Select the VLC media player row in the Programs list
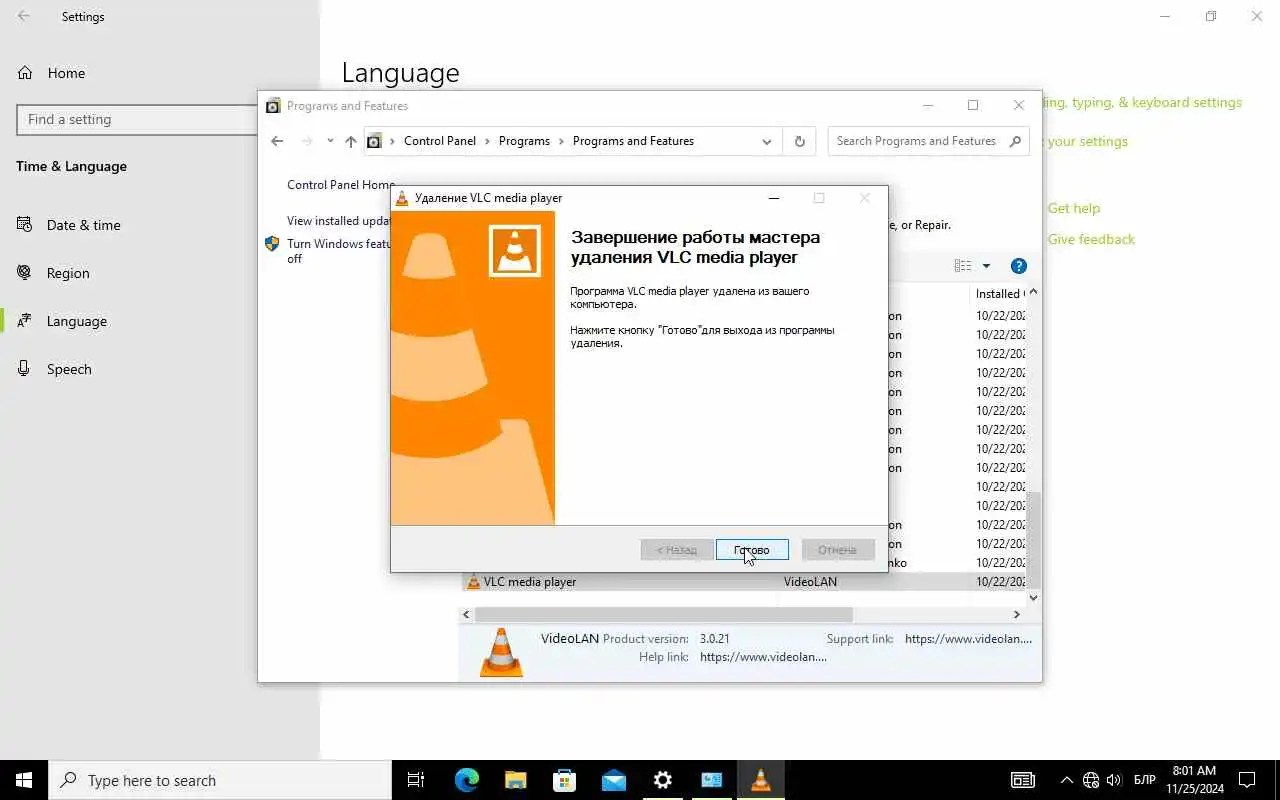 tap(745, 582)
